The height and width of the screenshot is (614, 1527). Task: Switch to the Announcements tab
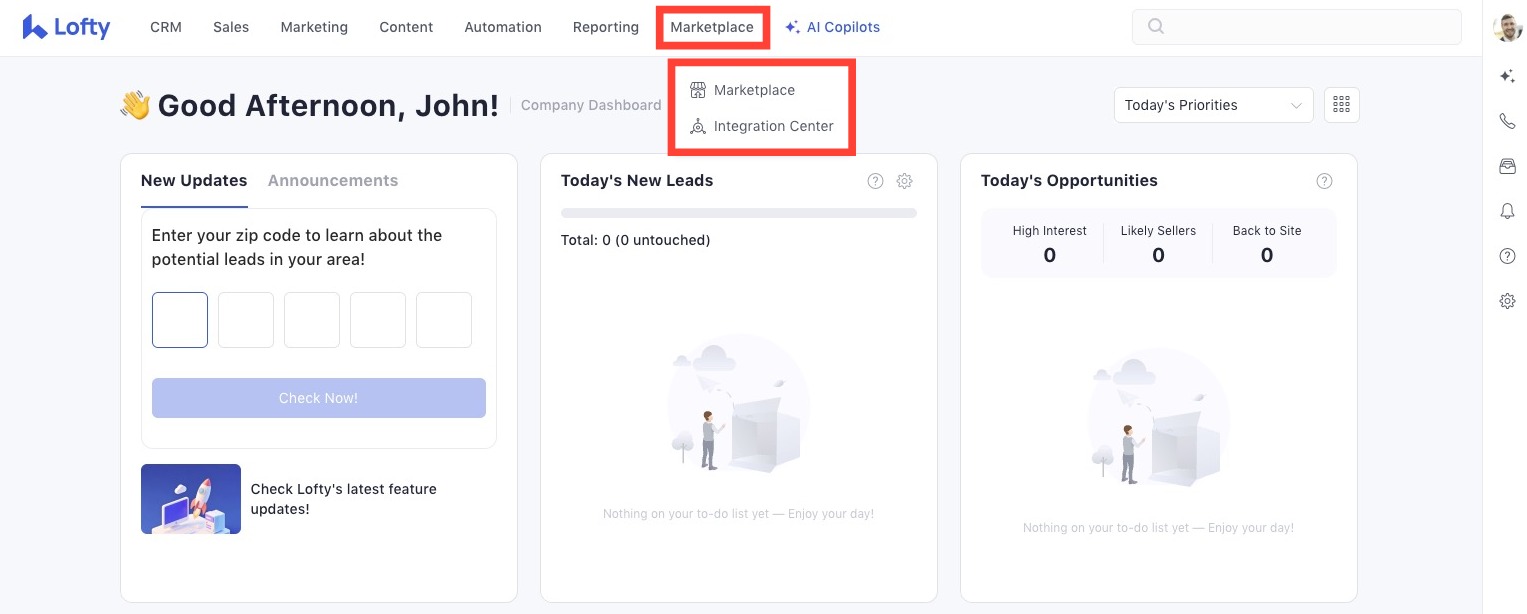(333, 181)
